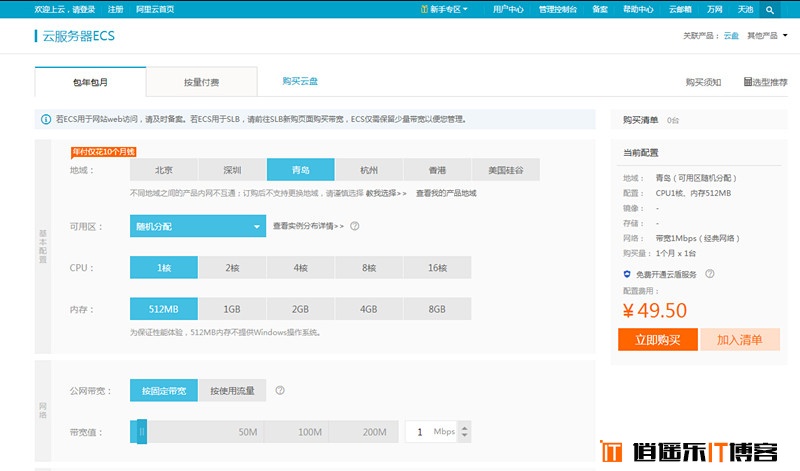
Task: Choose 按使用流量 billing mode
Action: [232, 390]
